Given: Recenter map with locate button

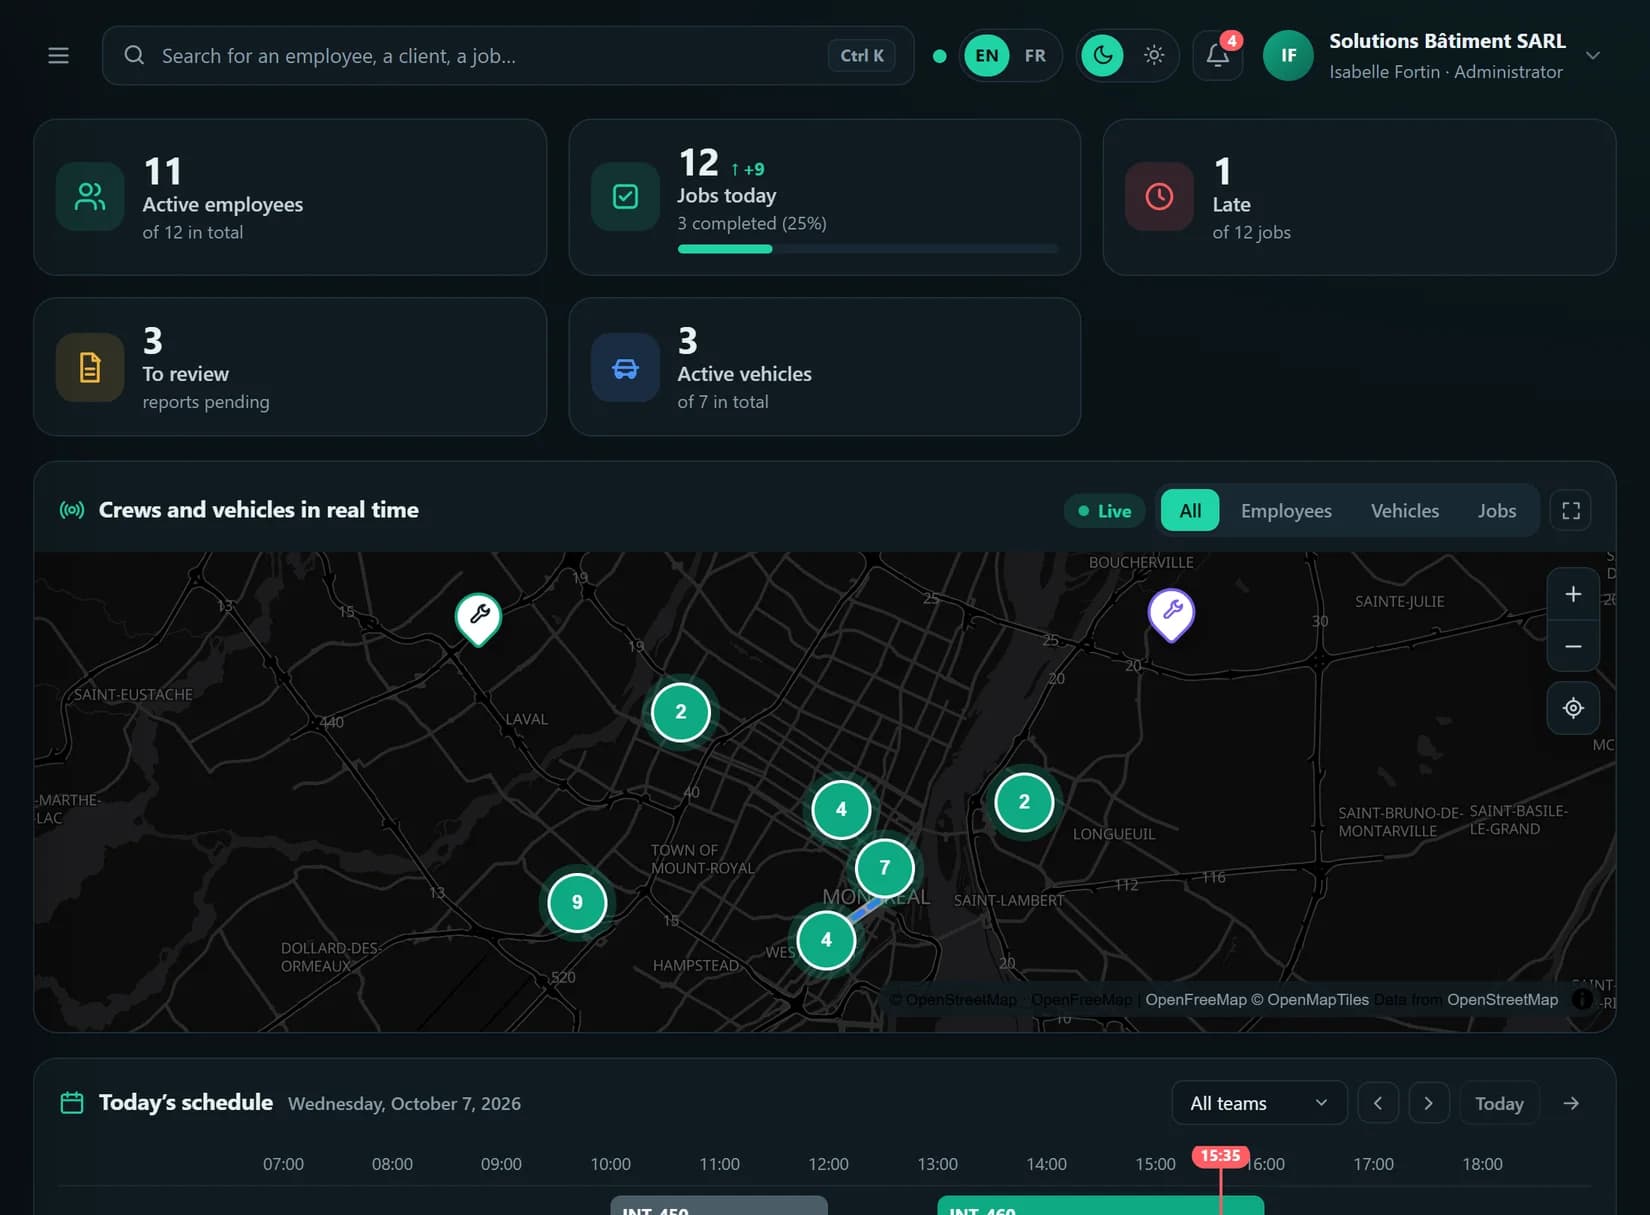Looking at the screenshot, I should tap(1573, 708).
